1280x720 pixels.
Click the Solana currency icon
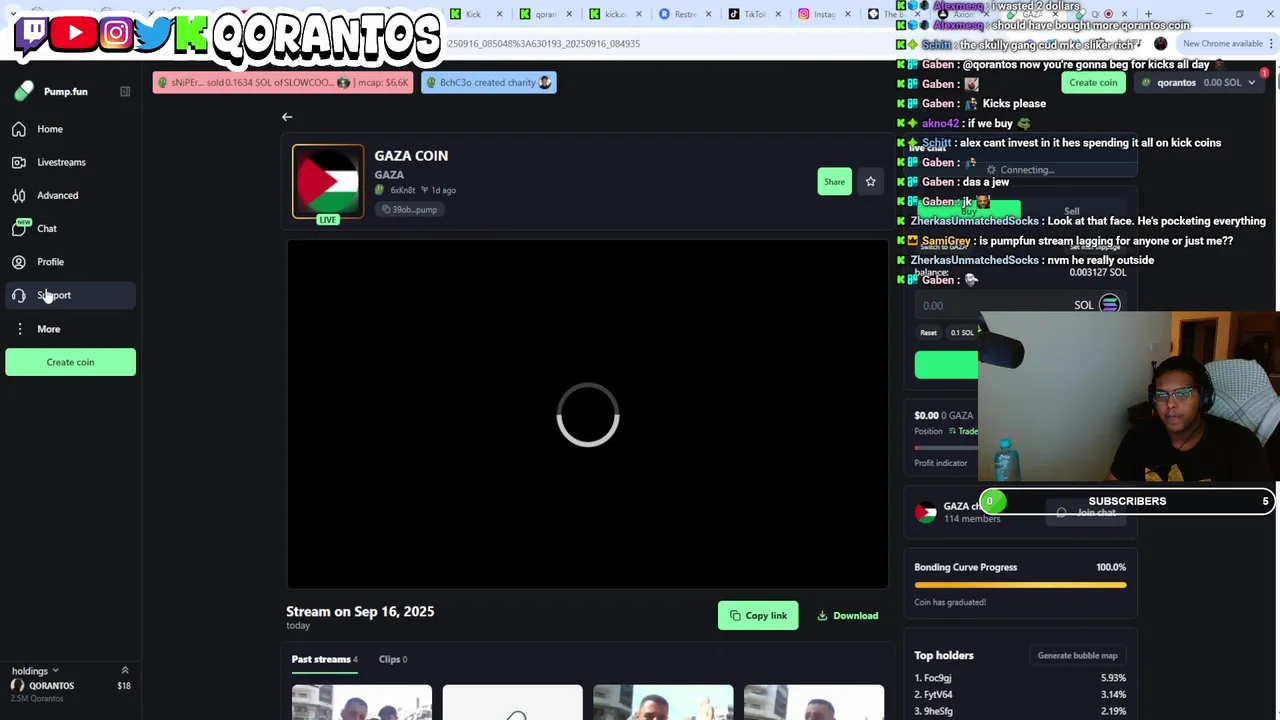[1110, 305]
